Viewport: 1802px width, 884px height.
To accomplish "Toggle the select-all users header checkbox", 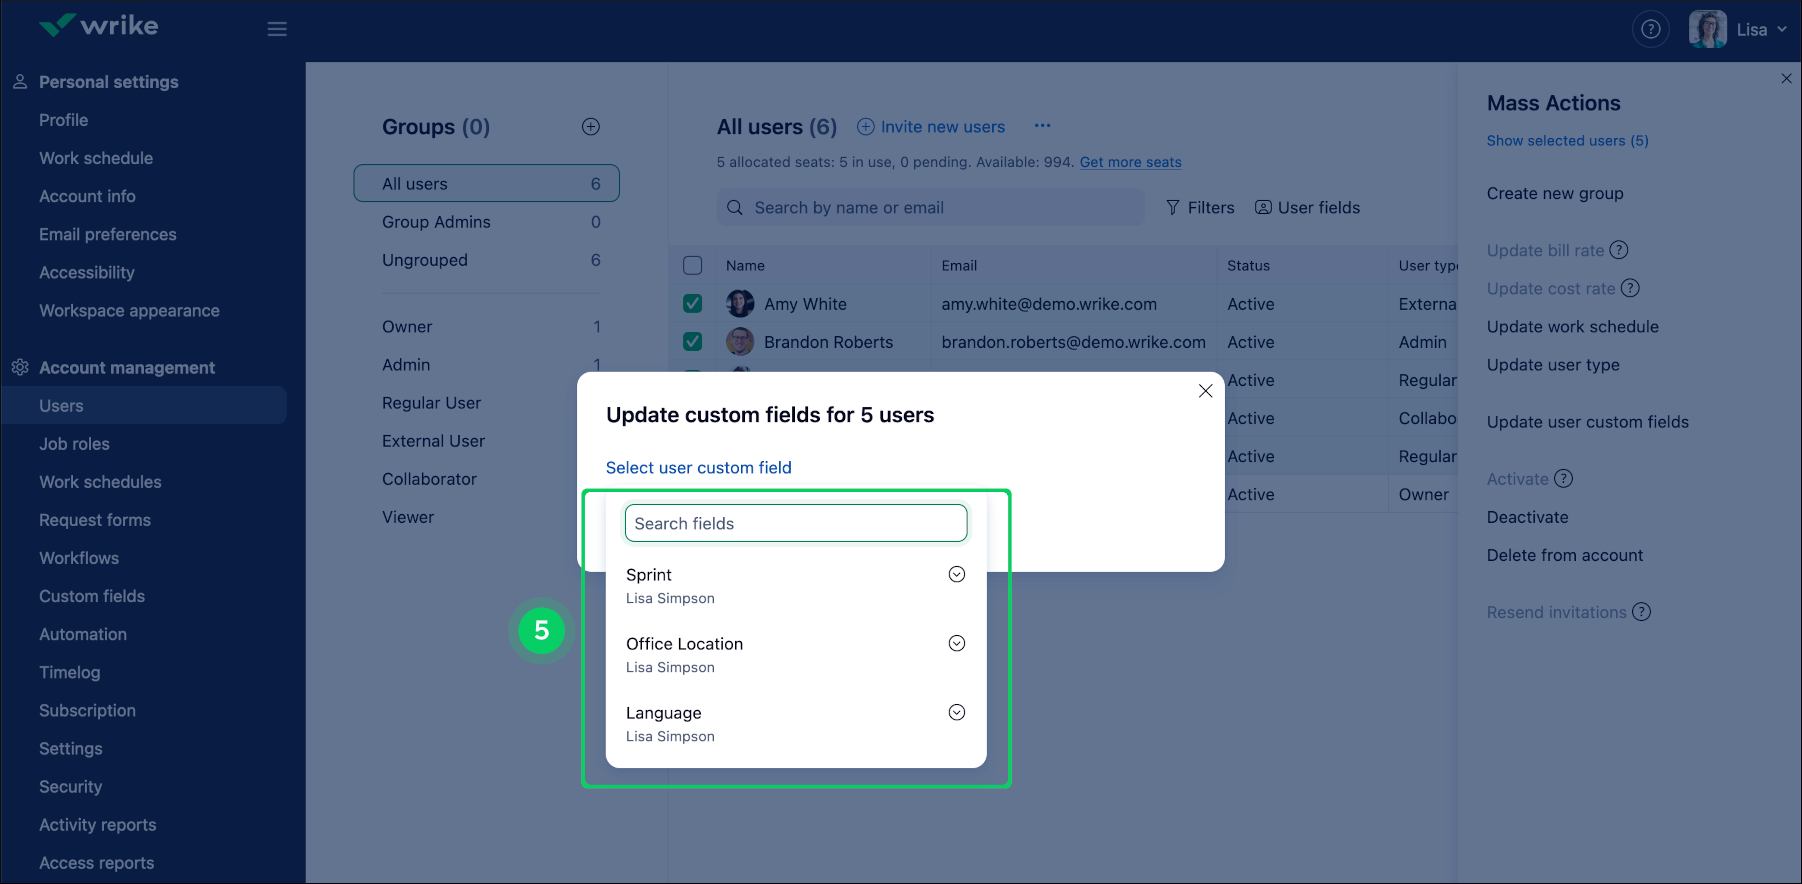I will 692,266.
